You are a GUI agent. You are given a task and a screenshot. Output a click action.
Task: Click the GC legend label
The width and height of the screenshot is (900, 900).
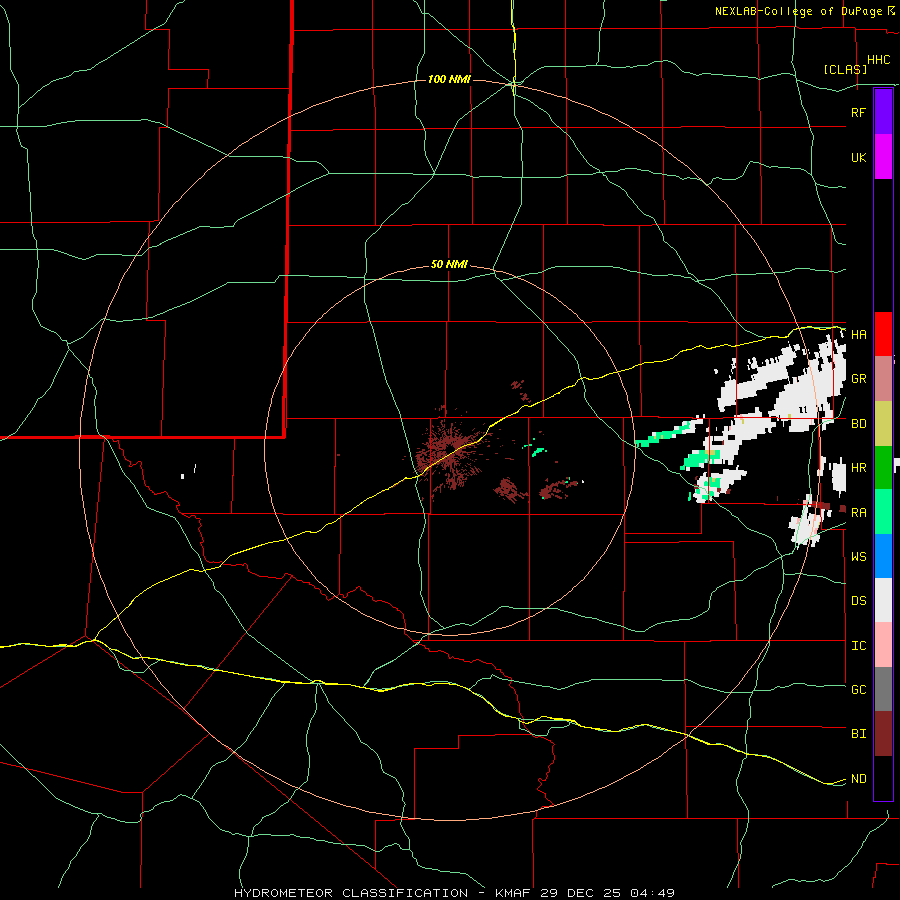(x=858, y=689)
